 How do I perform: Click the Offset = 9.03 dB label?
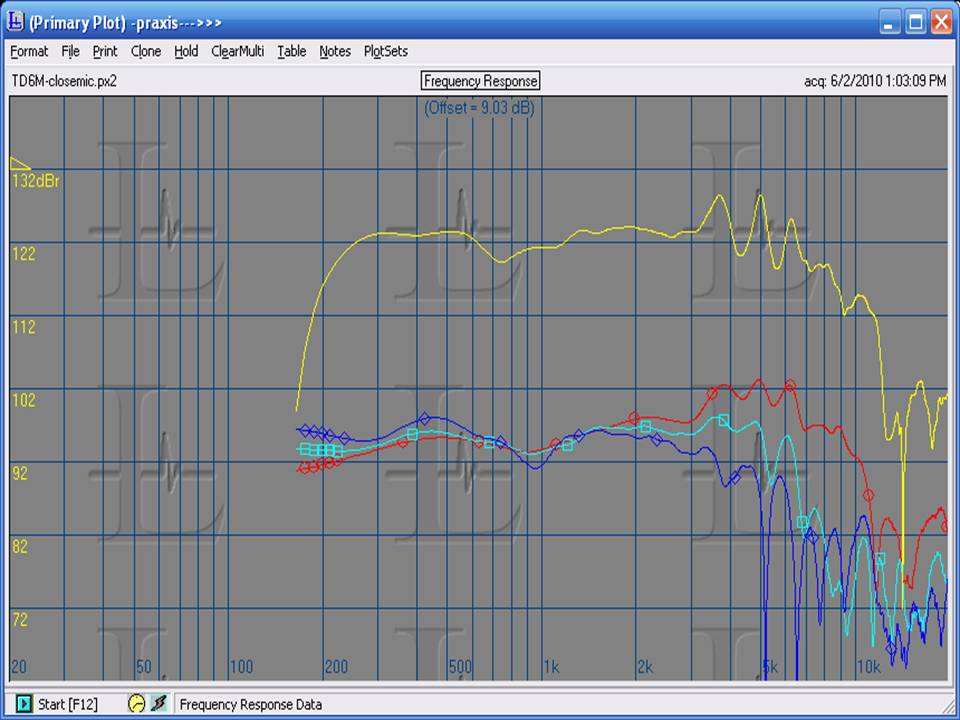tap(479, 108)
